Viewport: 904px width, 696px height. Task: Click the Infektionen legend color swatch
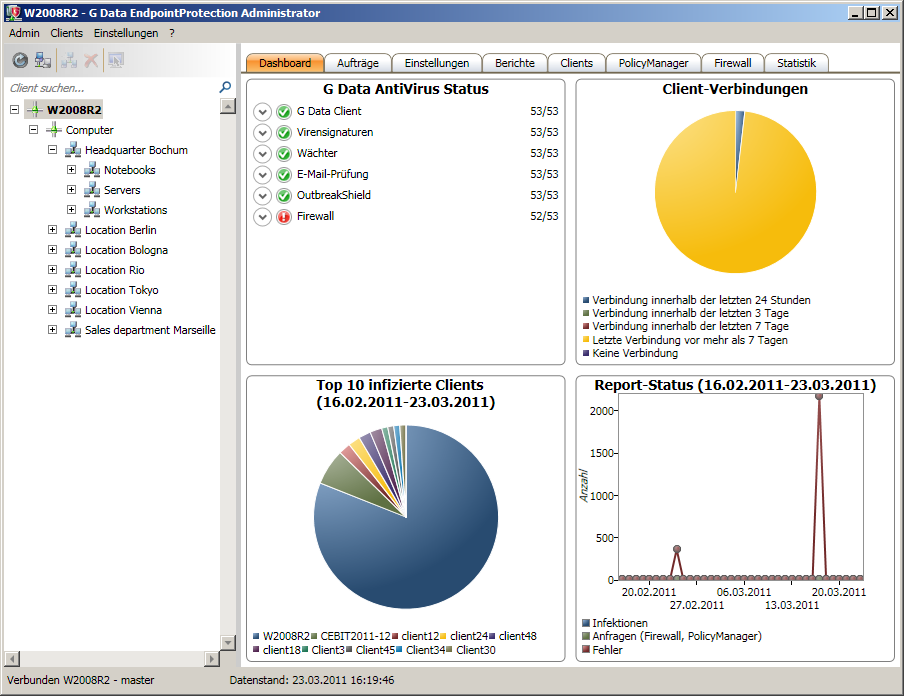586,623
